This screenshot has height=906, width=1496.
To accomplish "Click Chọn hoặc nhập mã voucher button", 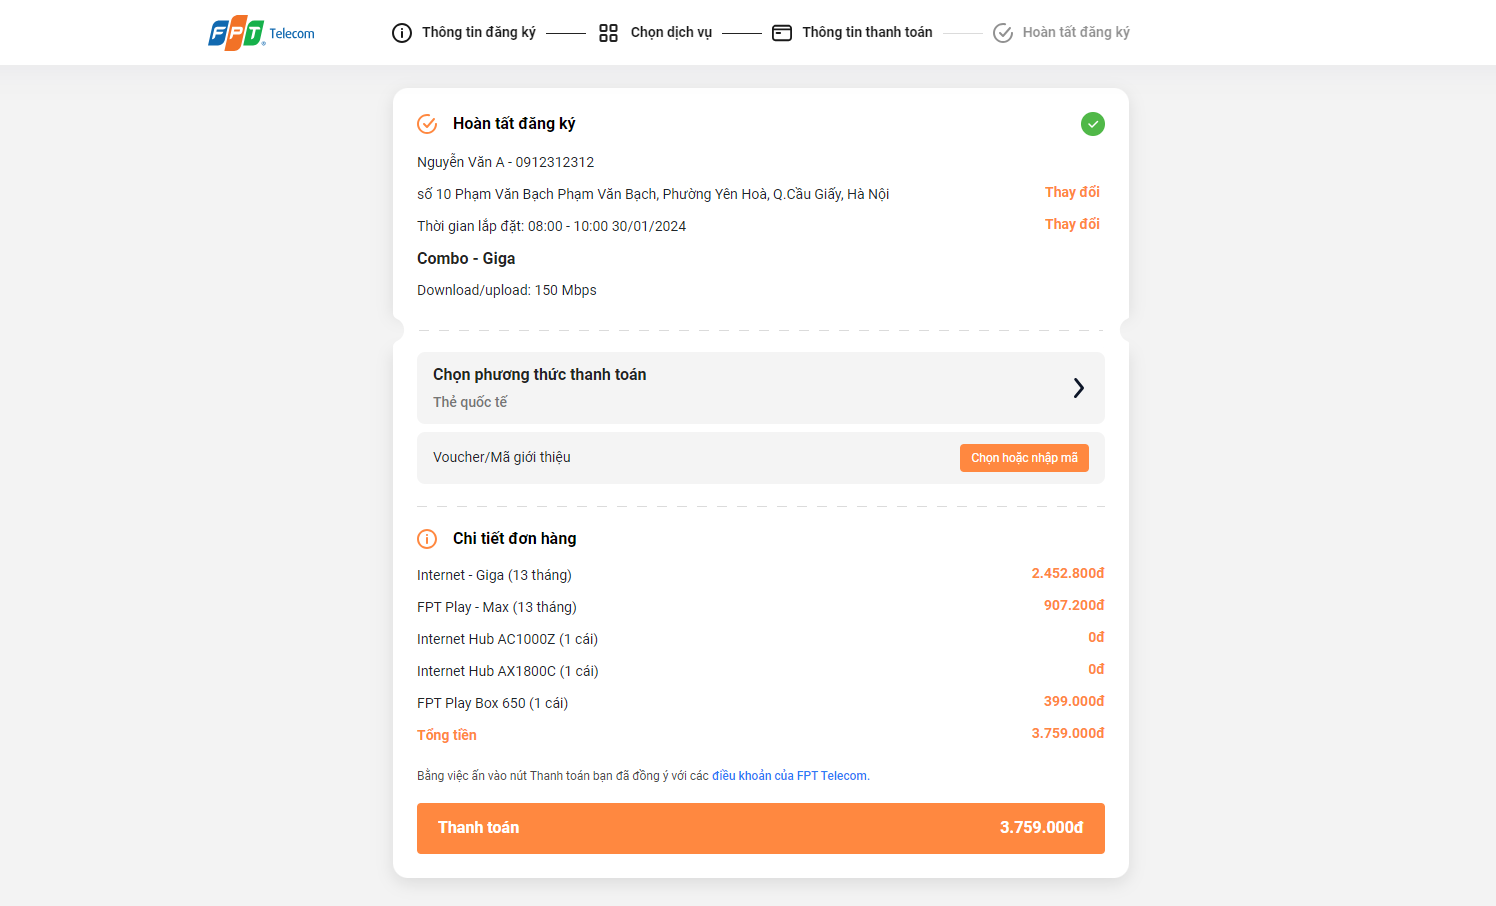I will pyautogui.click(x=1024, y=458).
